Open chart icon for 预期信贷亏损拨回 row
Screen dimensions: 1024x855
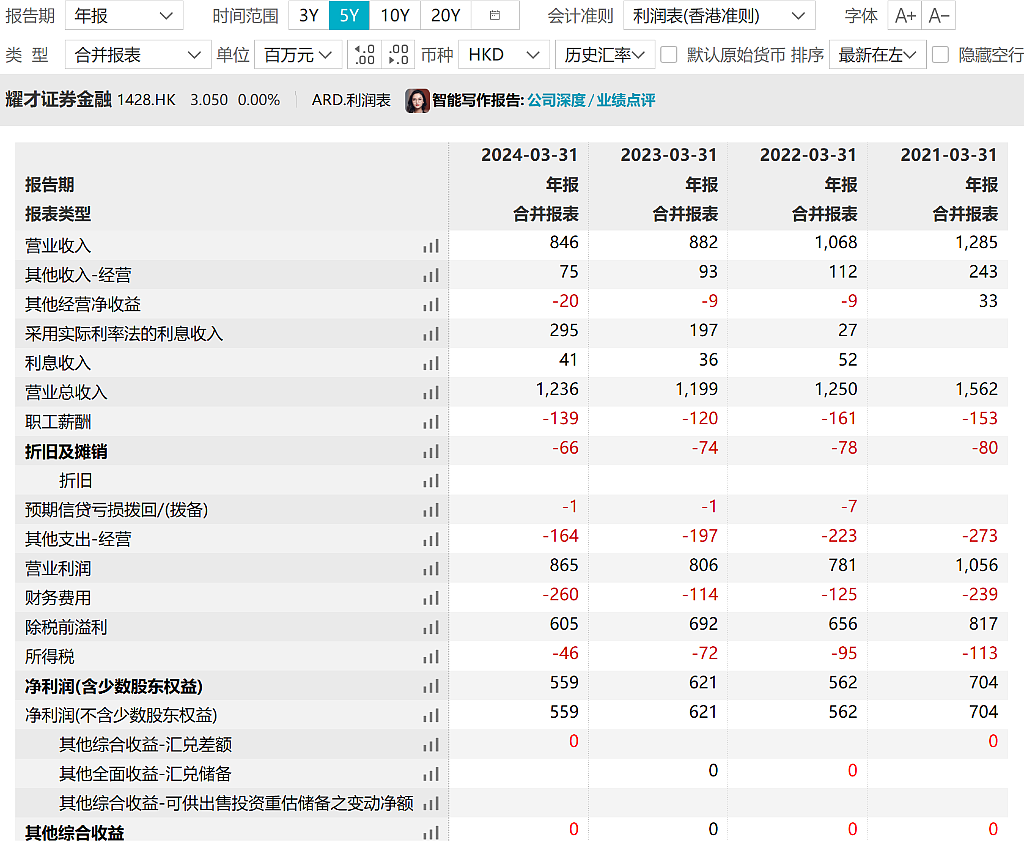pos(430,511)
